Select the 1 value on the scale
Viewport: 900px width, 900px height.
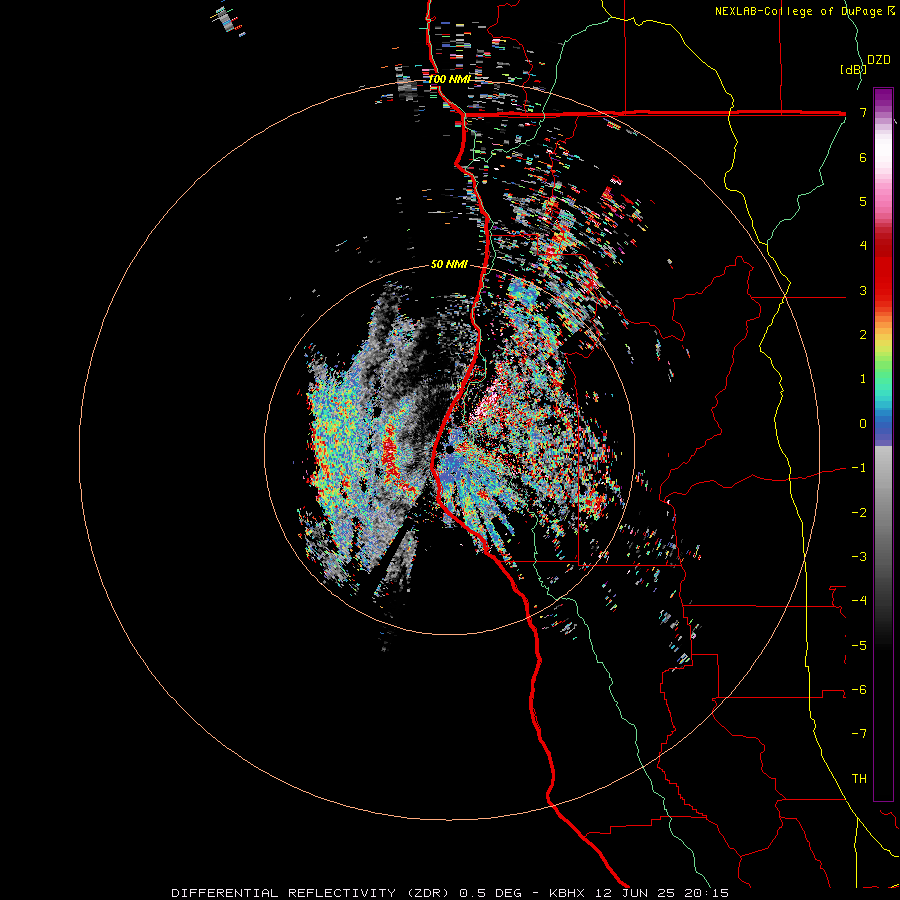(863, 379)
